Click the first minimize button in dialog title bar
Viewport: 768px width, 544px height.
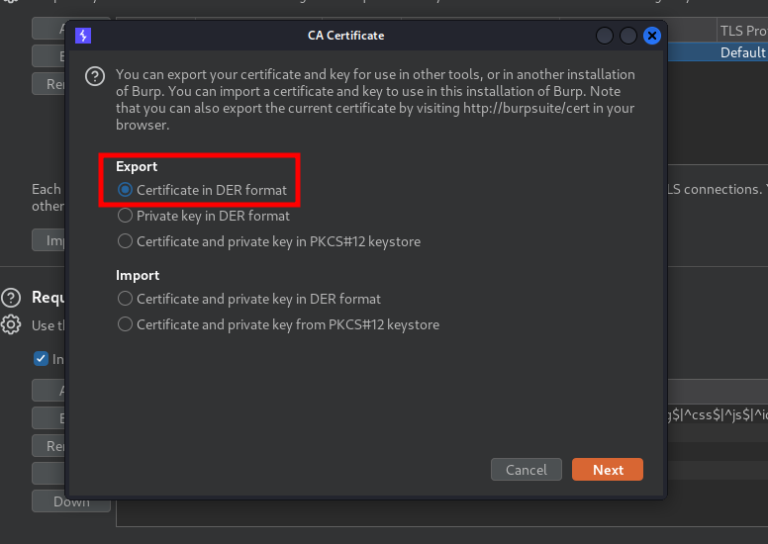click(x=604, y=36)
